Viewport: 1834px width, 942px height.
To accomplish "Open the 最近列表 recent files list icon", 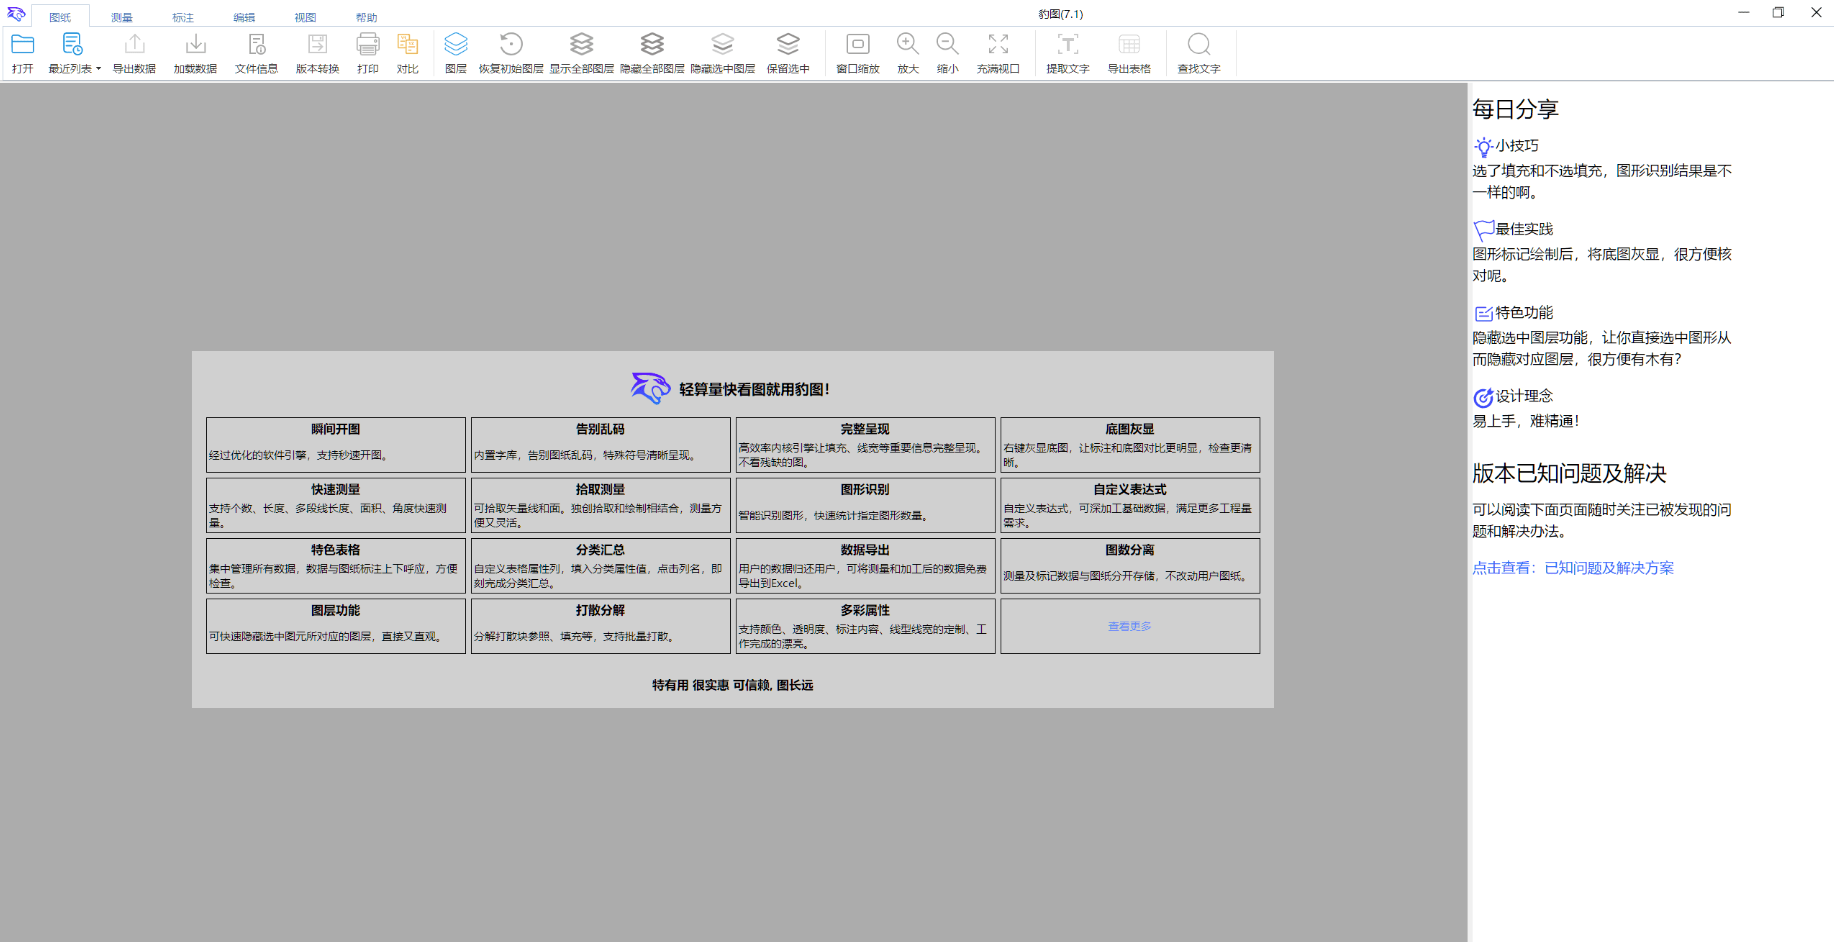I will 72,44.
